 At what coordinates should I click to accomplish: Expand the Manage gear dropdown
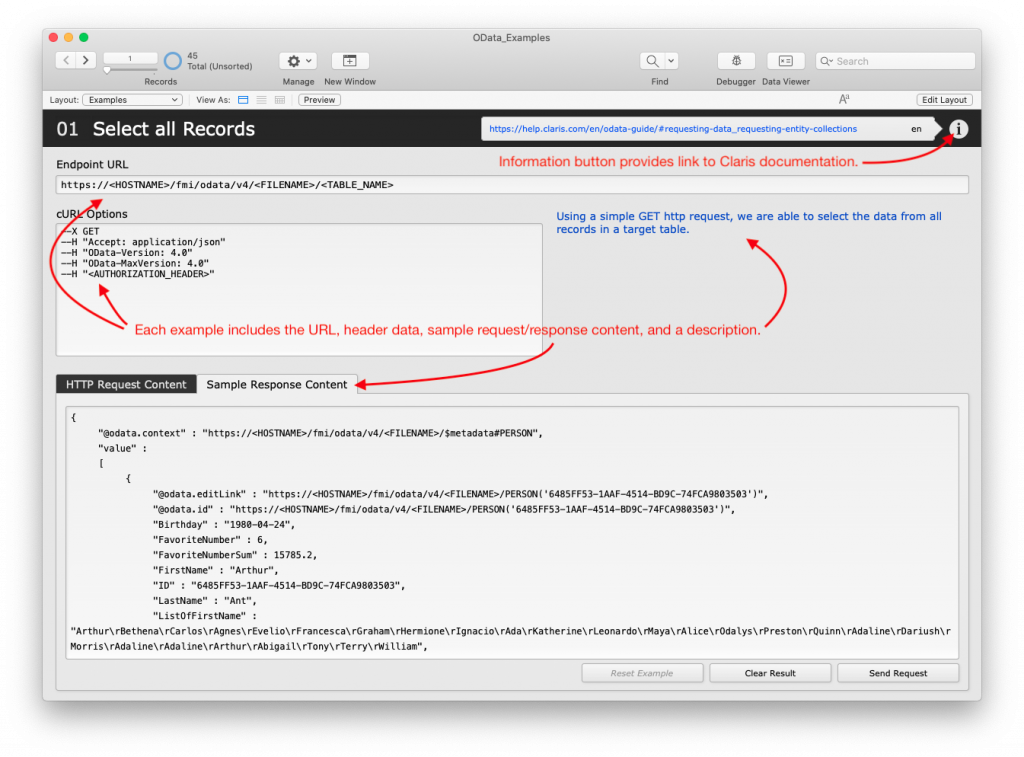point(298,61)
